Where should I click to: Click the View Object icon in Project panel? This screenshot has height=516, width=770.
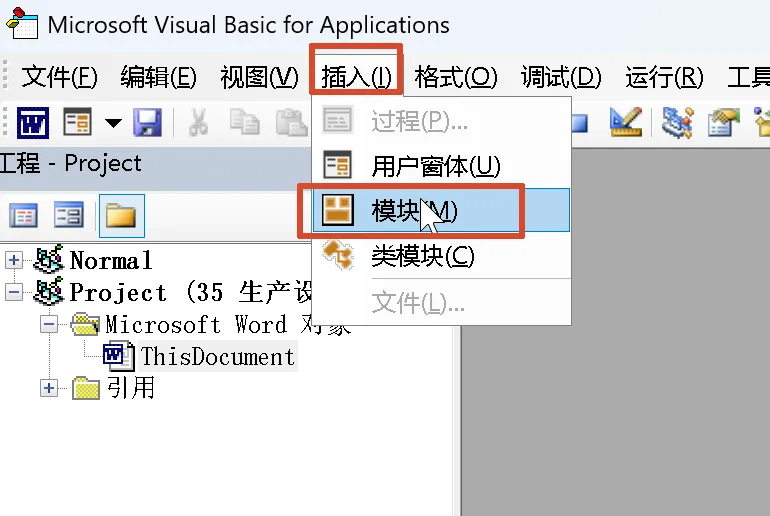click(69, 215)
